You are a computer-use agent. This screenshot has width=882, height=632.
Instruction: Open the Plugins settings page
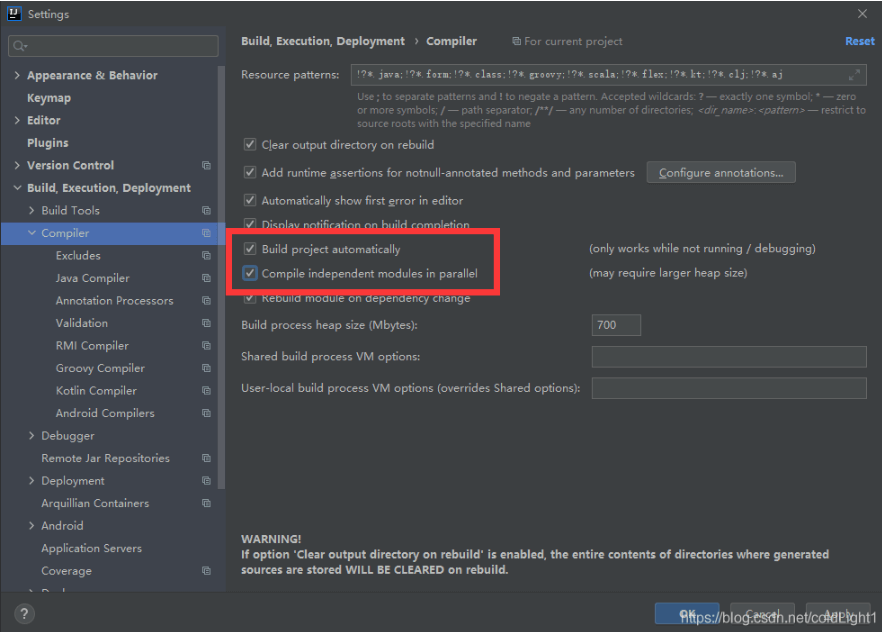tap(48, 143)
